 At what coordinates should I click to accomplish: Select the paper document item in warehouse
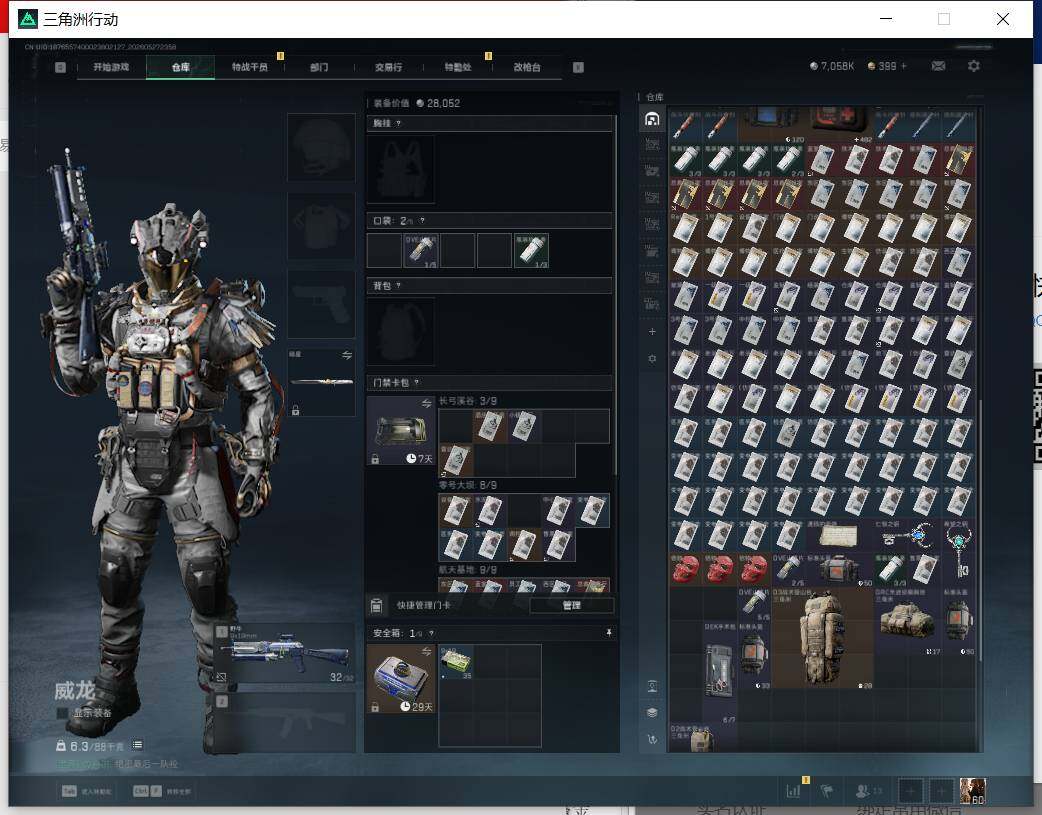(839, 536)
